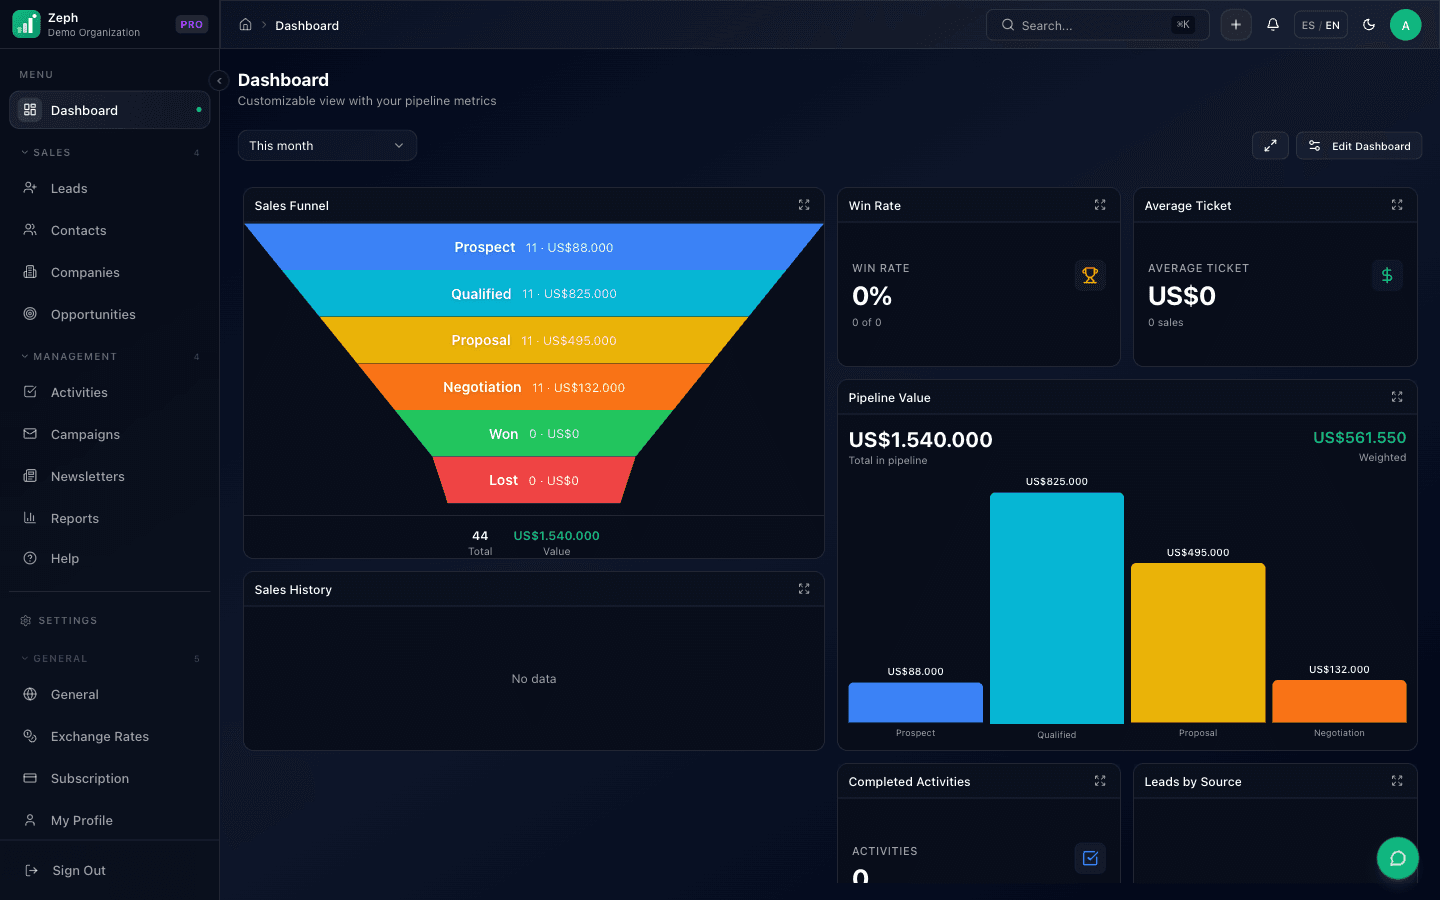
Task: Open the 'This month' date range dropdown
Action: click(327, 145)
